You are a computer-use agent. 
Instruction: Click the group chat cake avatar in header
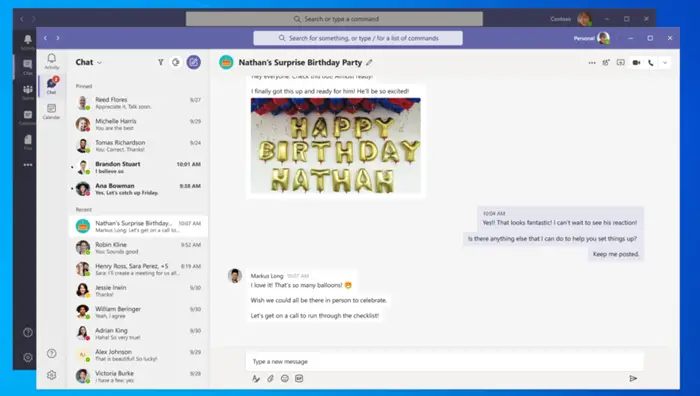click(226, 63)
